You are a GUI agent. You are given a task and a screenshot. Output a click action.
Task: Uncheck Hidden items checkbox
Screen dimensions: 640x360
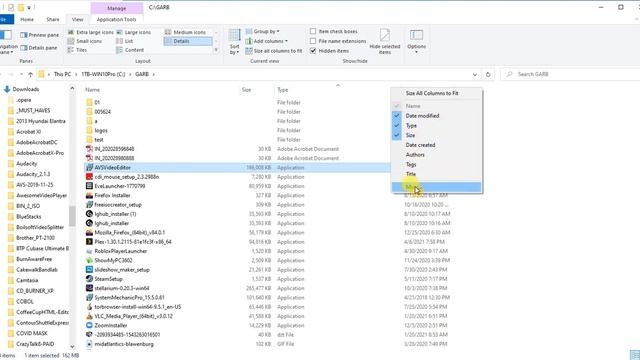coord(313,51)
